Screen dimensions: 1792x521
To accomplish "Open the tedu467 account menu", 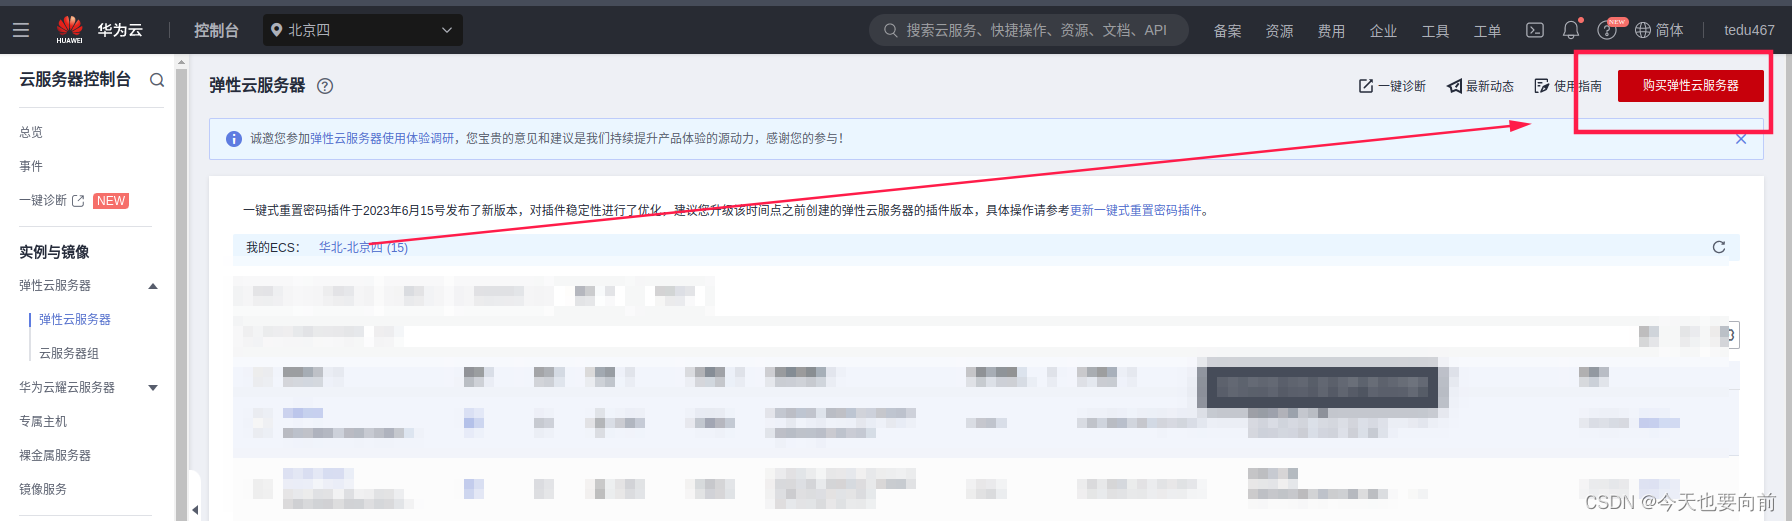I will pyautogui.click(x=1749, y=30).
